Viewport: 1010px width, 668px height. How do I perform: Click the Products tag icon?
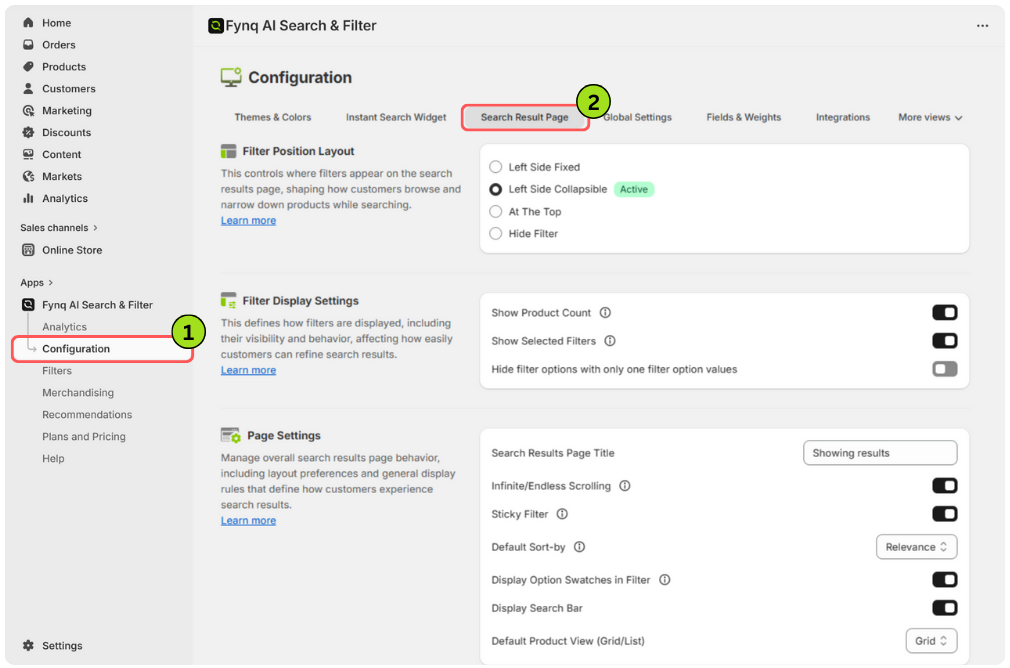point(28,66)
